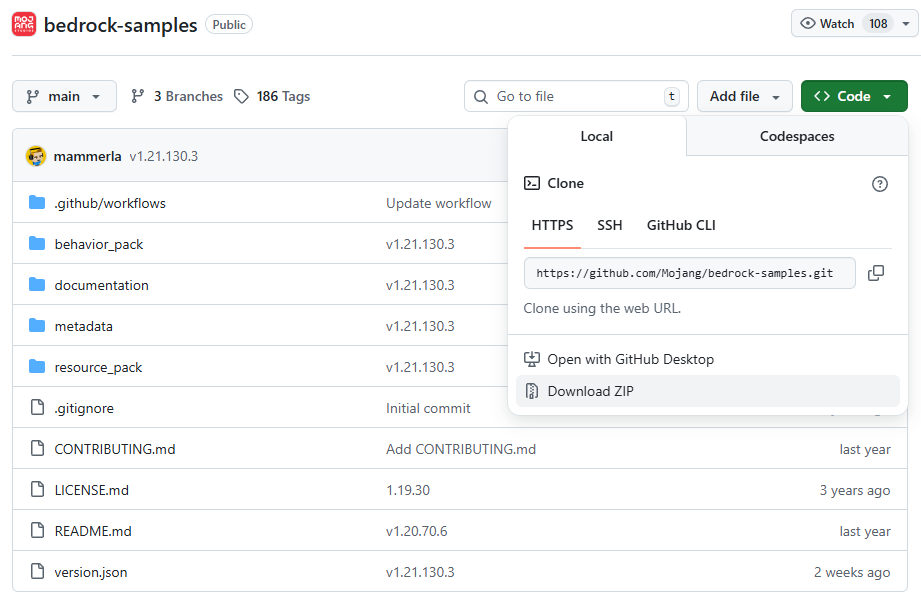
Task: Choose Open with GitHub Desktop
Action: point(630,359)
